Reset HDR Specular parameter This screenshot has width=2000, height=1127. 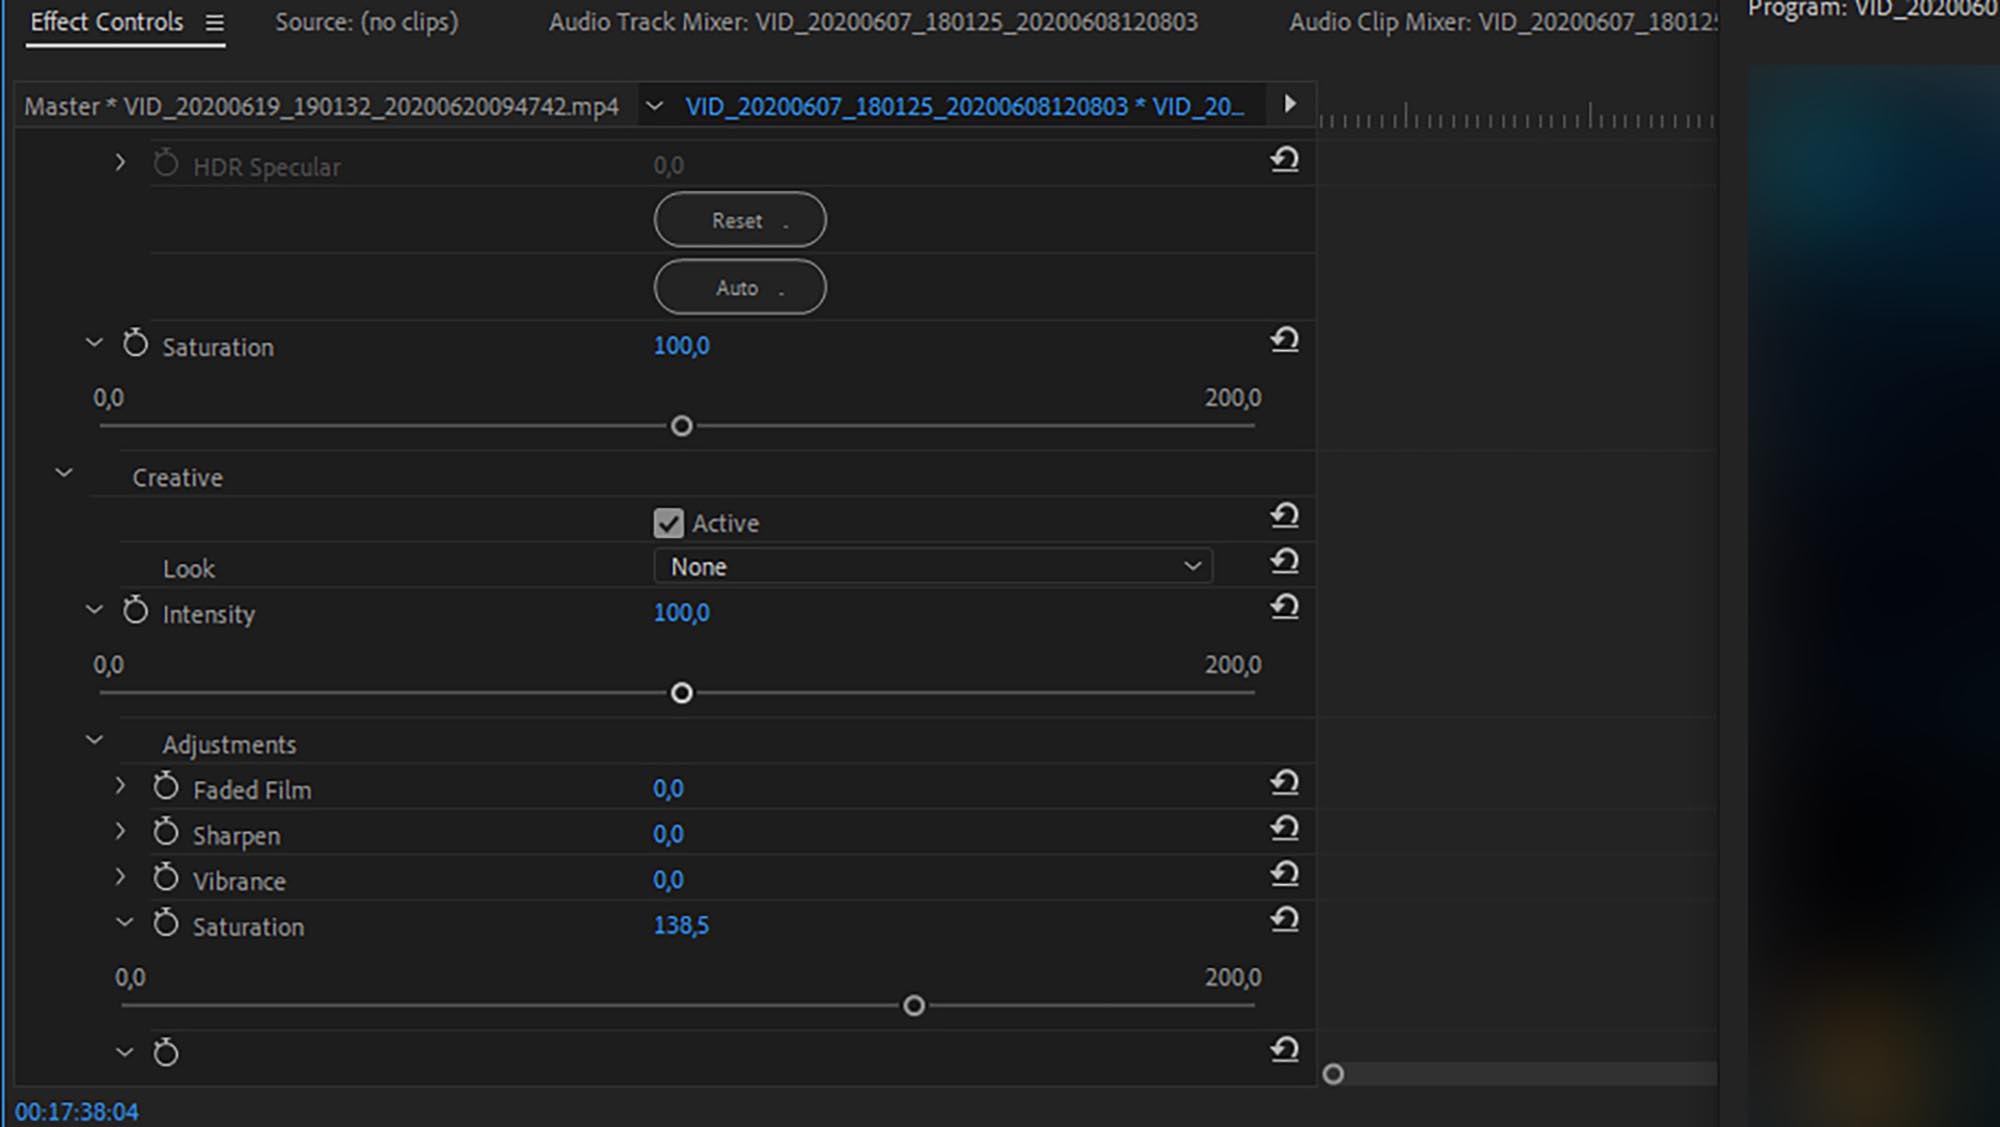click(1285, 159)
